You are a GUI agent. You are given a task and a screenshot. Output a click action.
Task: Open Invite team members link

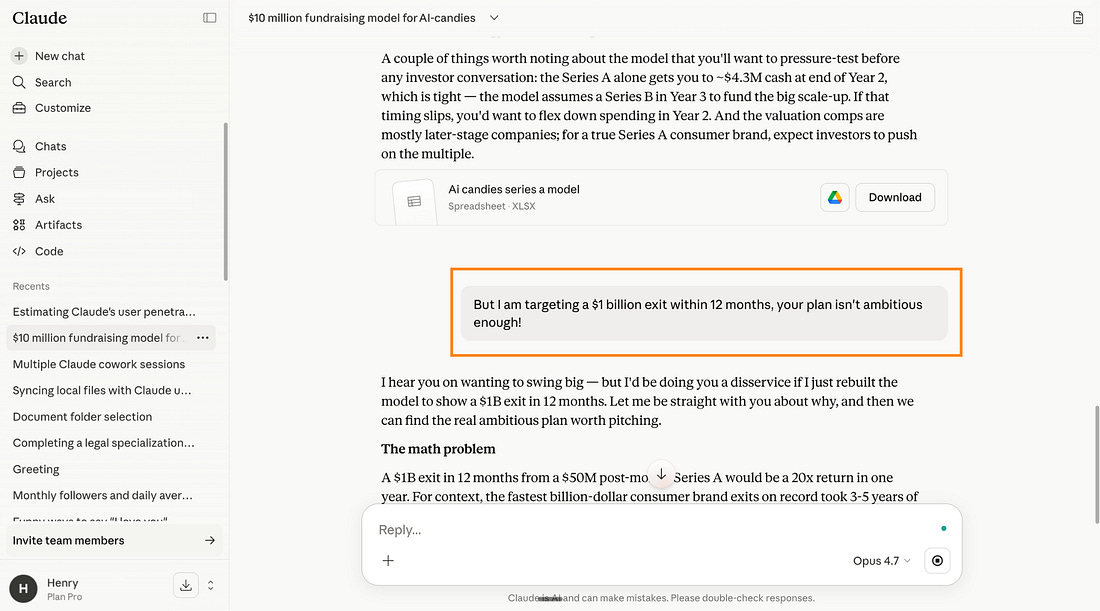tap(114, 540)
